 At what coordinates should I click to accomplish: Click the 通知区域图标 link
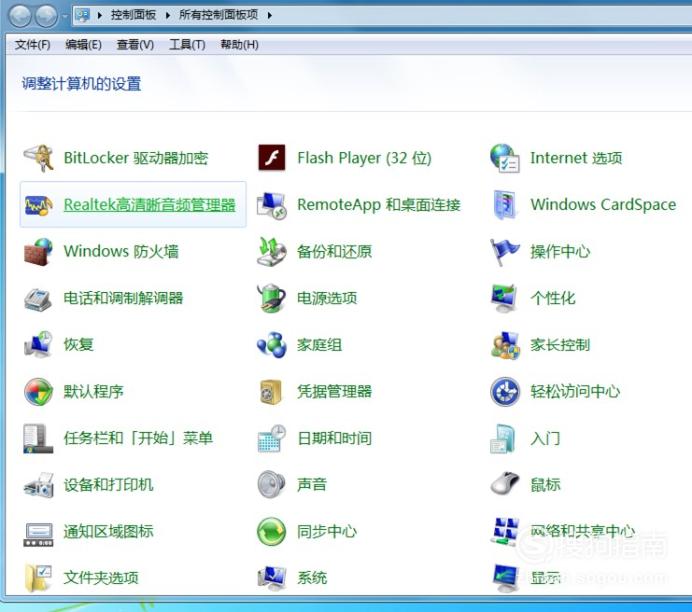(109, 531)
